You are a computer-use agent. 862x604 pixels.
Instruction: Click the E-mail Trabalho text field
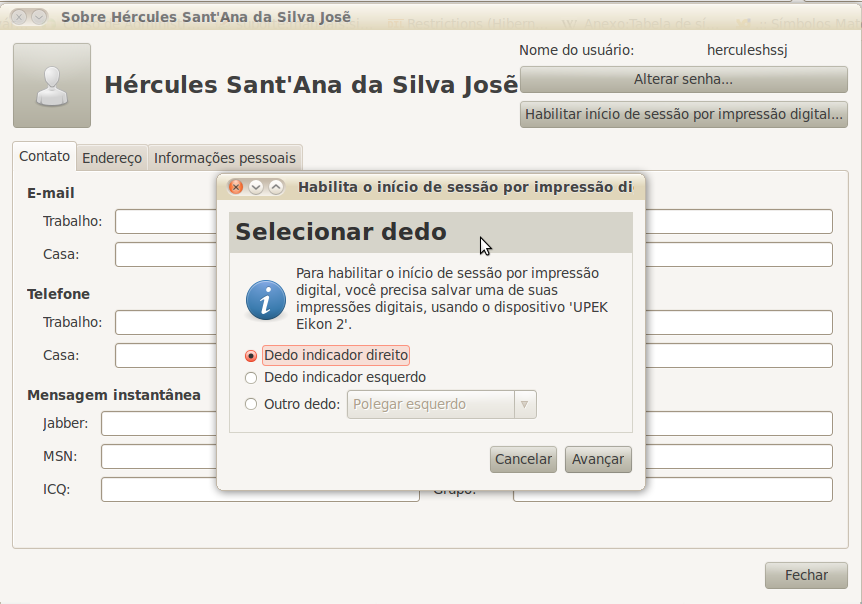click(x=166, y=222)
